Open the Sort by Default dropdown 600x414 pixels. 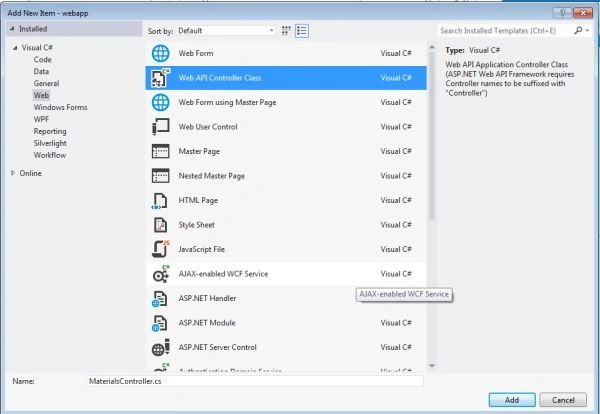[226, 31]
